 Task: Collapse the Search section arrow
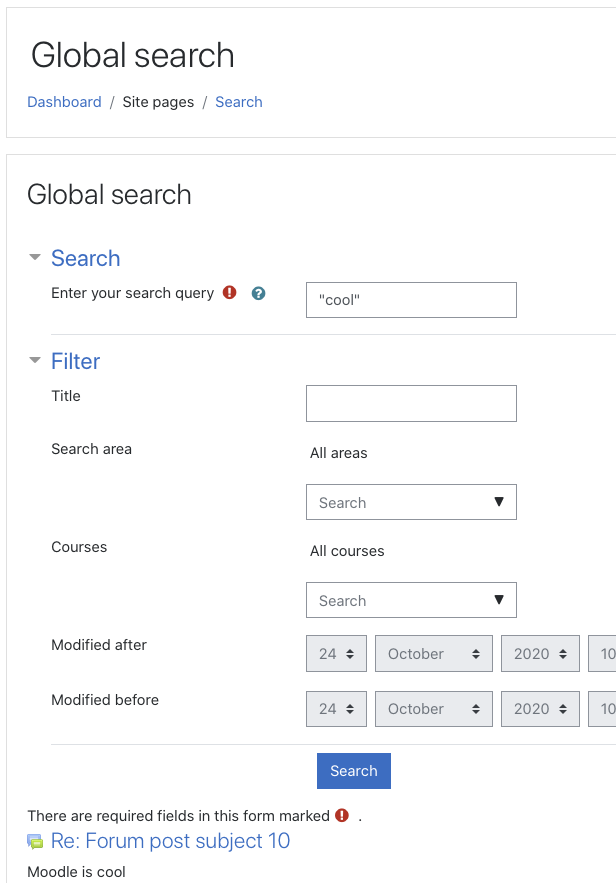point(35,257)
